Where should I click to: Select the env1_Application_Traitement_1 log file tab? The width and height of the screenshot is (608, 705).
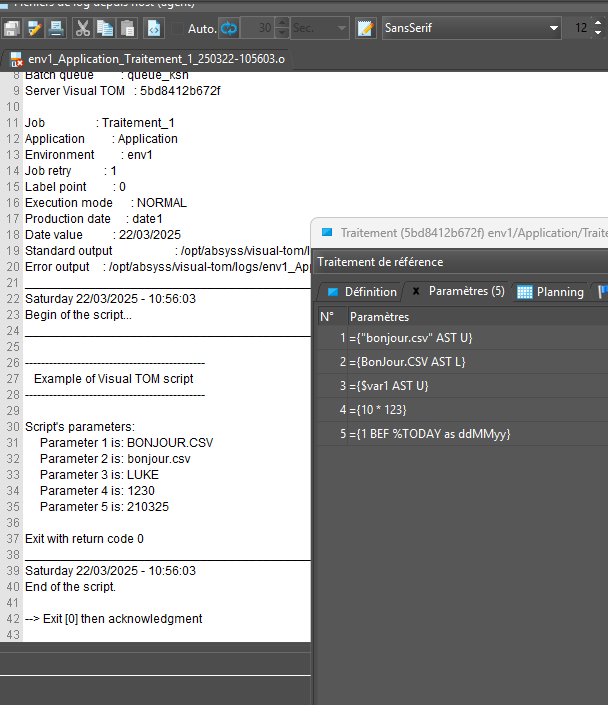[148, 59]
